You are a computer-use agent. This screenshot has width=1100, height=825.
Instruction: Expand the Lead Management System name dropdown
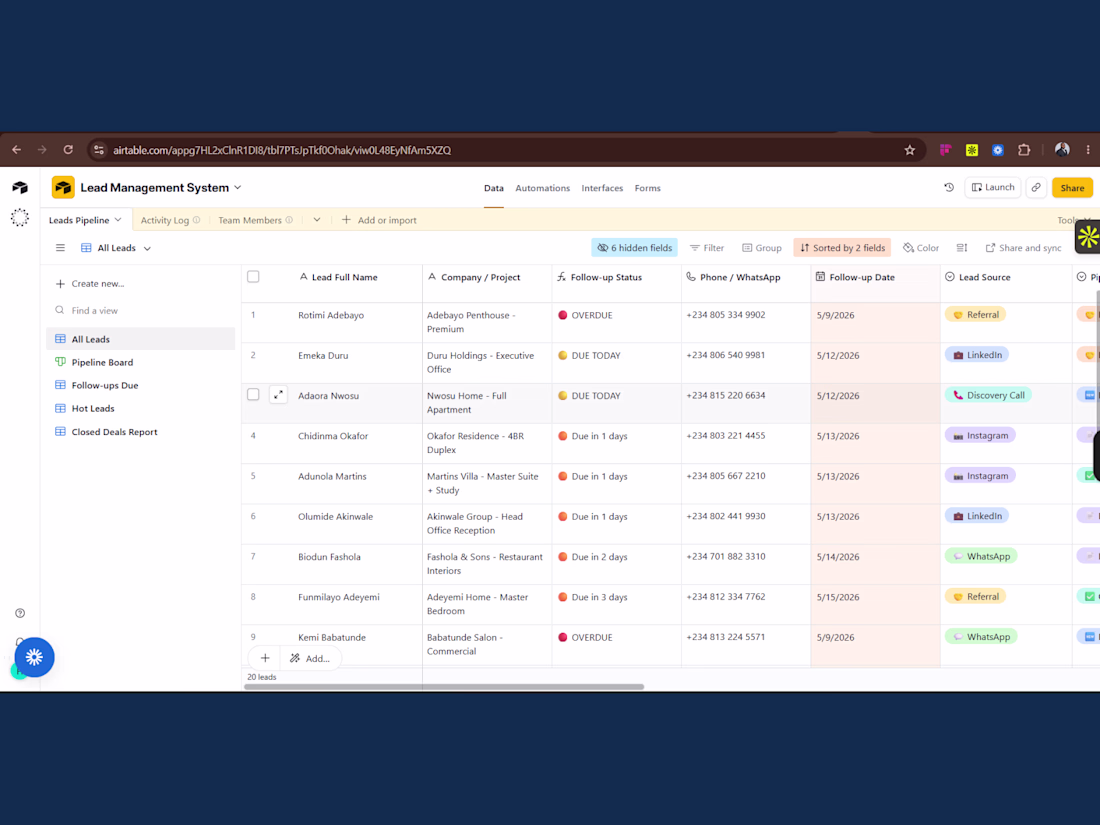pyautogui.click(x=238, y=187)
